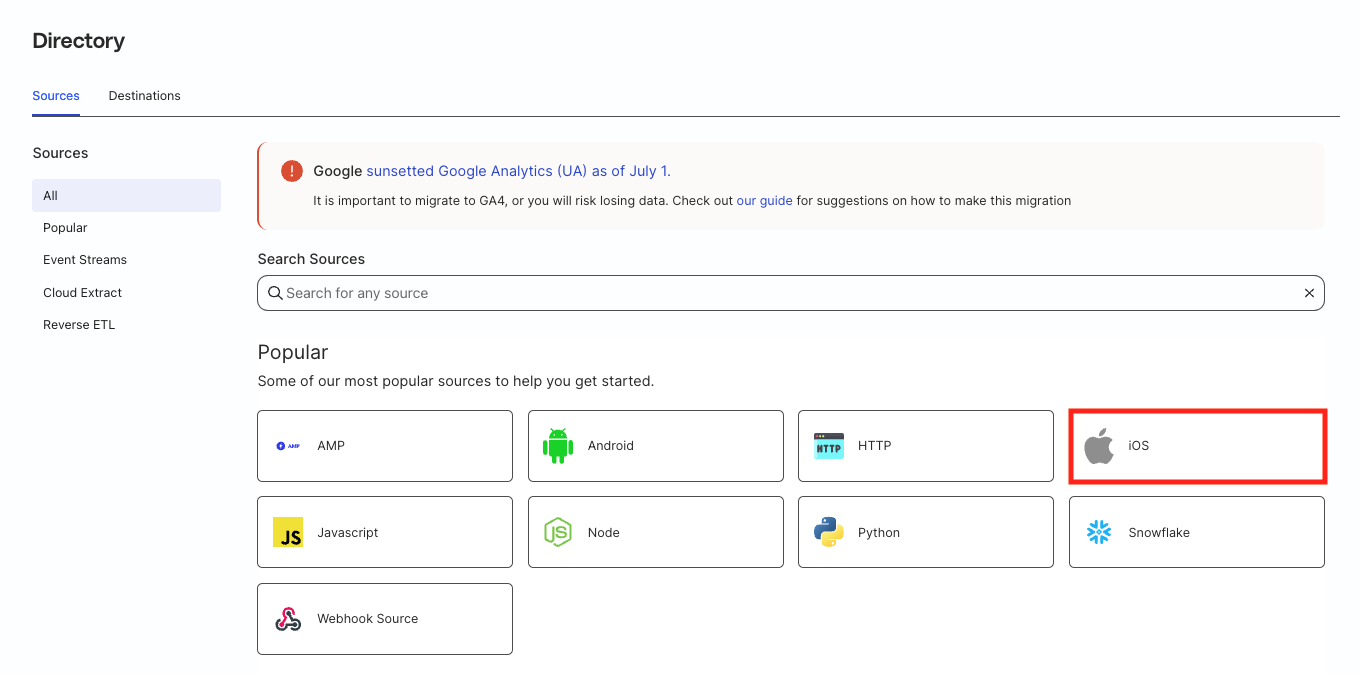This screenshot has height=674, width=1360.
Task: Click the HTTP source icon
Action: 829,446
